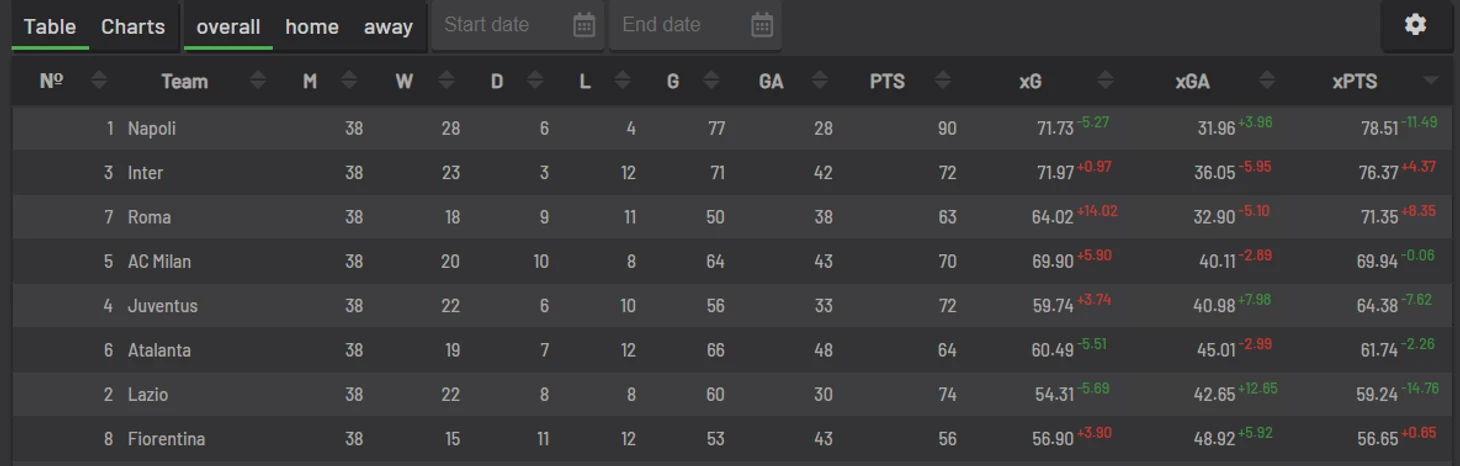Open the Napoli team link
The height and width of the screenshot is (466, 1460).
click(x=152, y=129)
